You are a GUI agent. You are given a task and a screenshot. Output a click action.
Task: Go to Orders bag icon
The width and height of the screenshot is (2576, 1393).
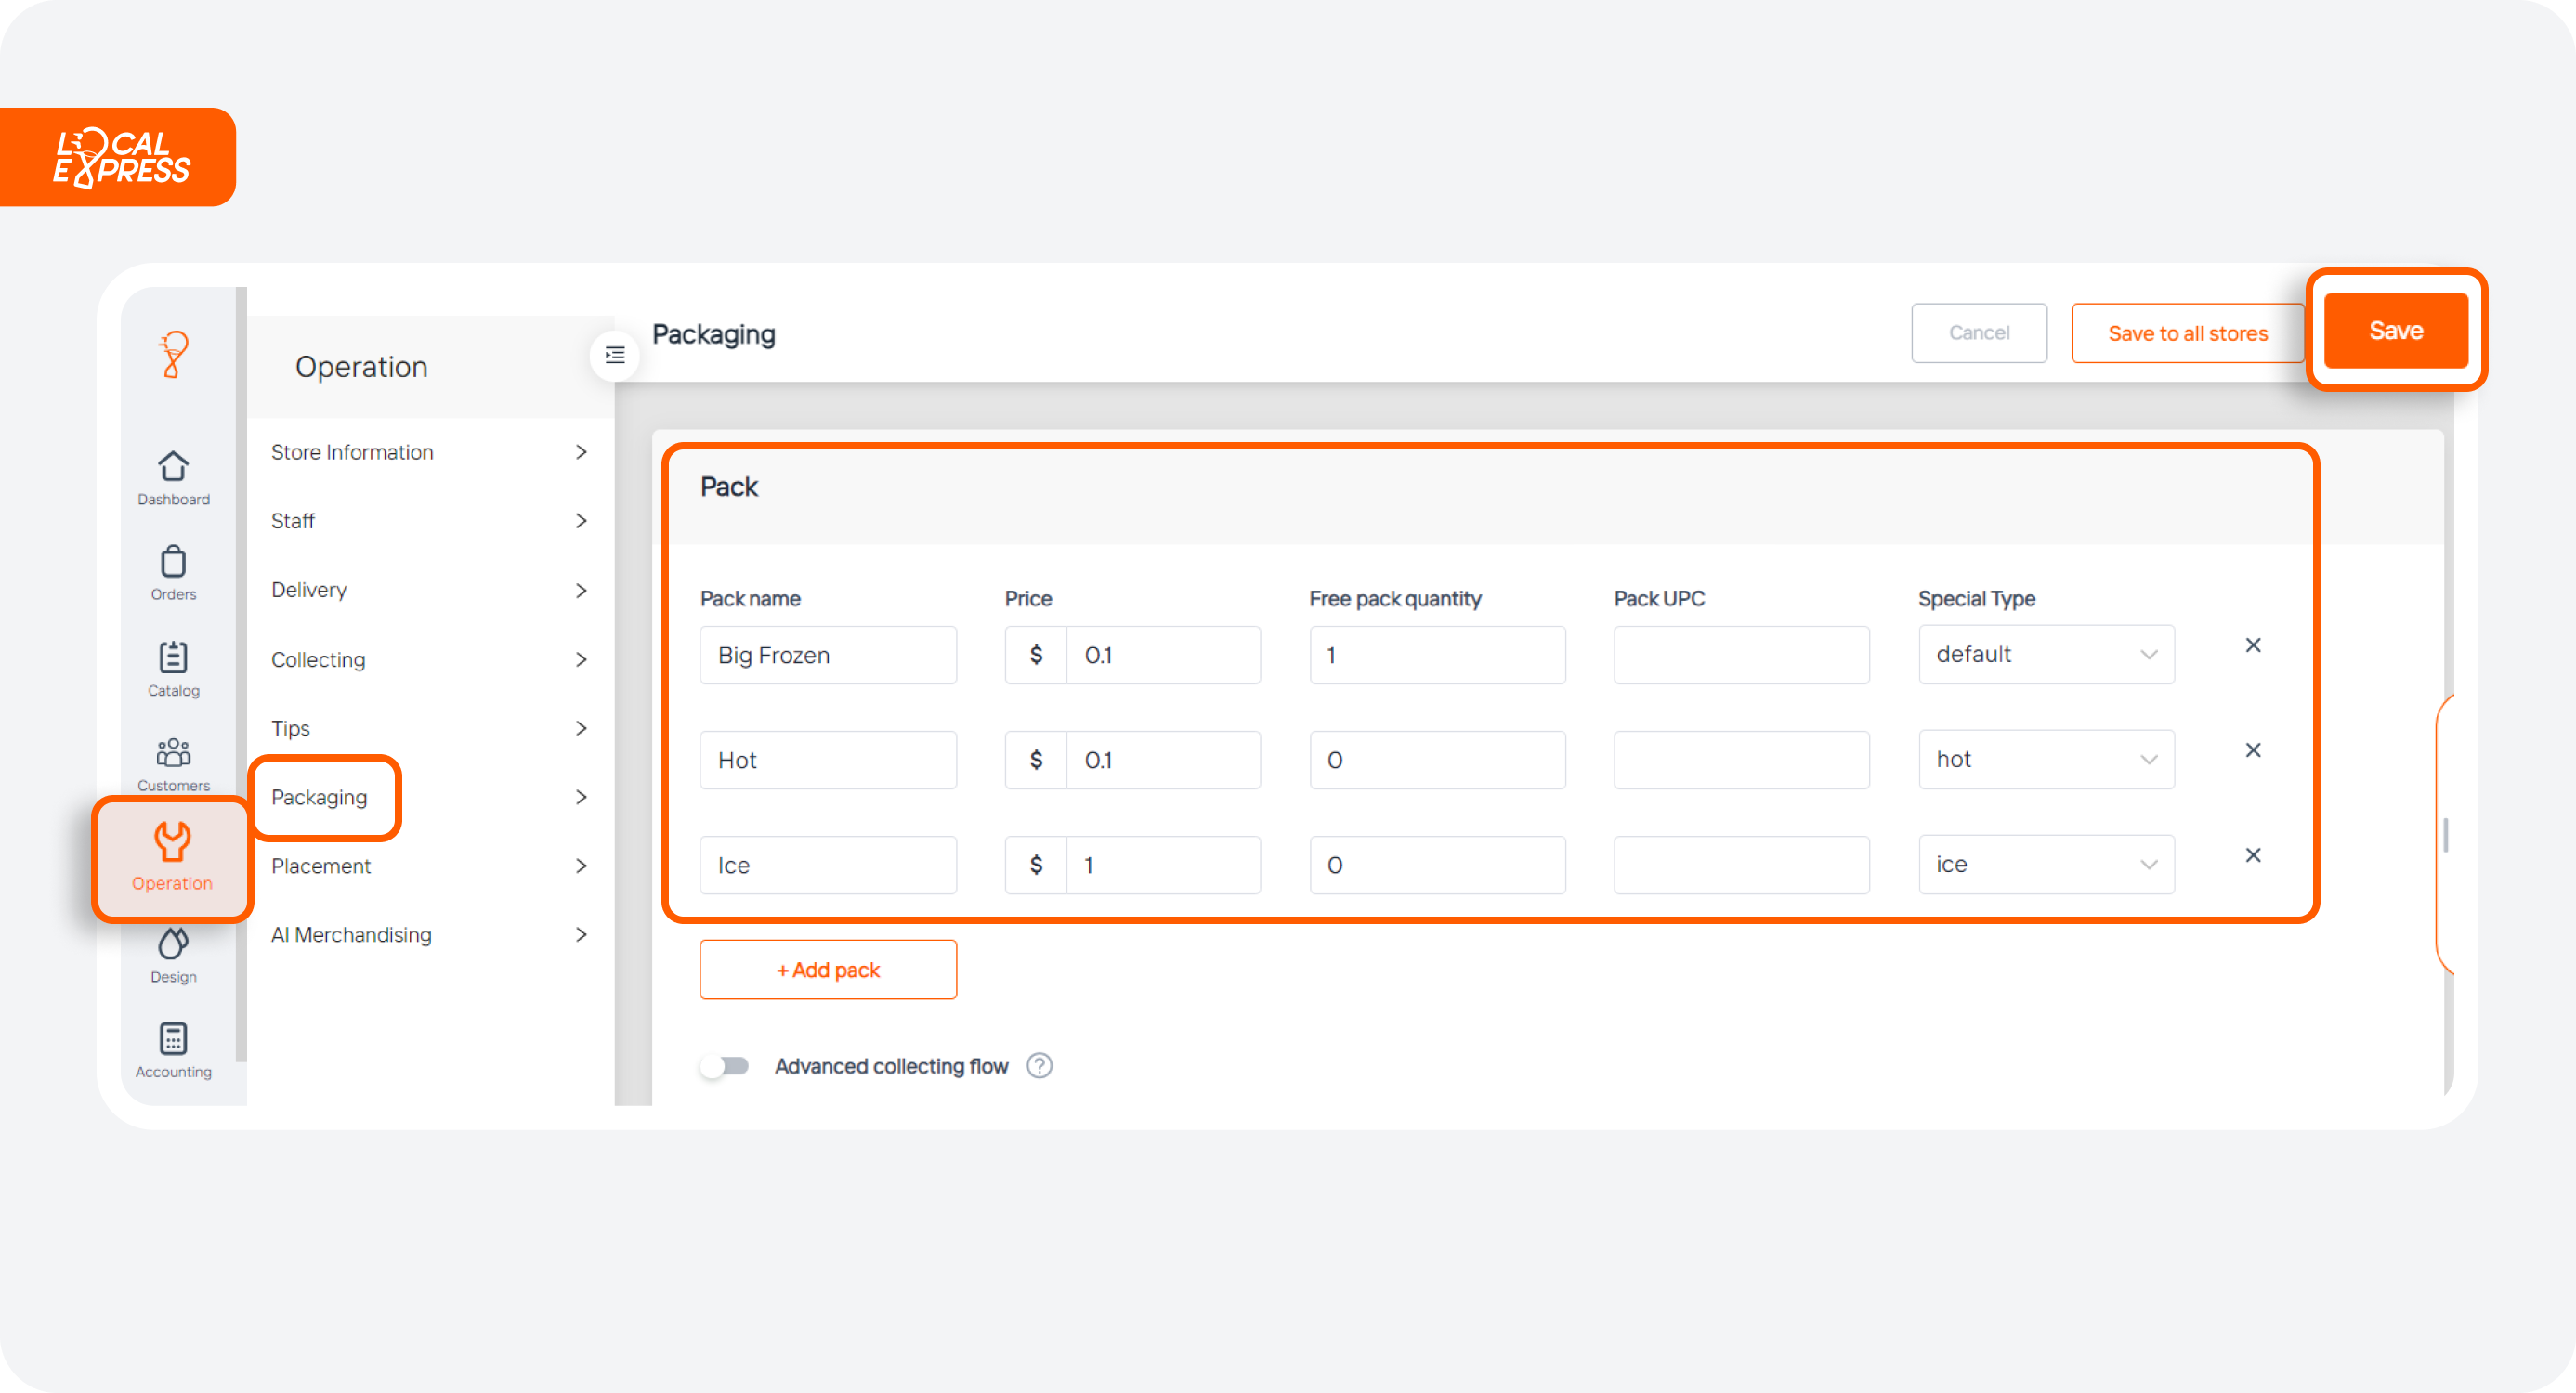pyautogui.click(x=173, y=563)
